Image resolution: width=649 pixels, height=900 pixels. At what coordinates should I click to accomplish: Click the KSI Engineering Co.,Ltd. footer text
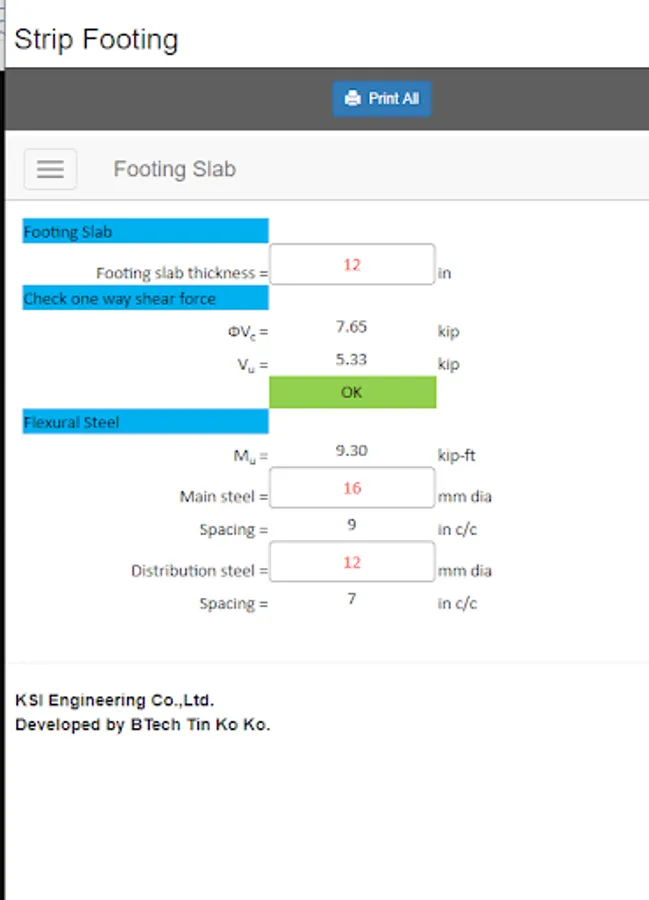[115, 700]
